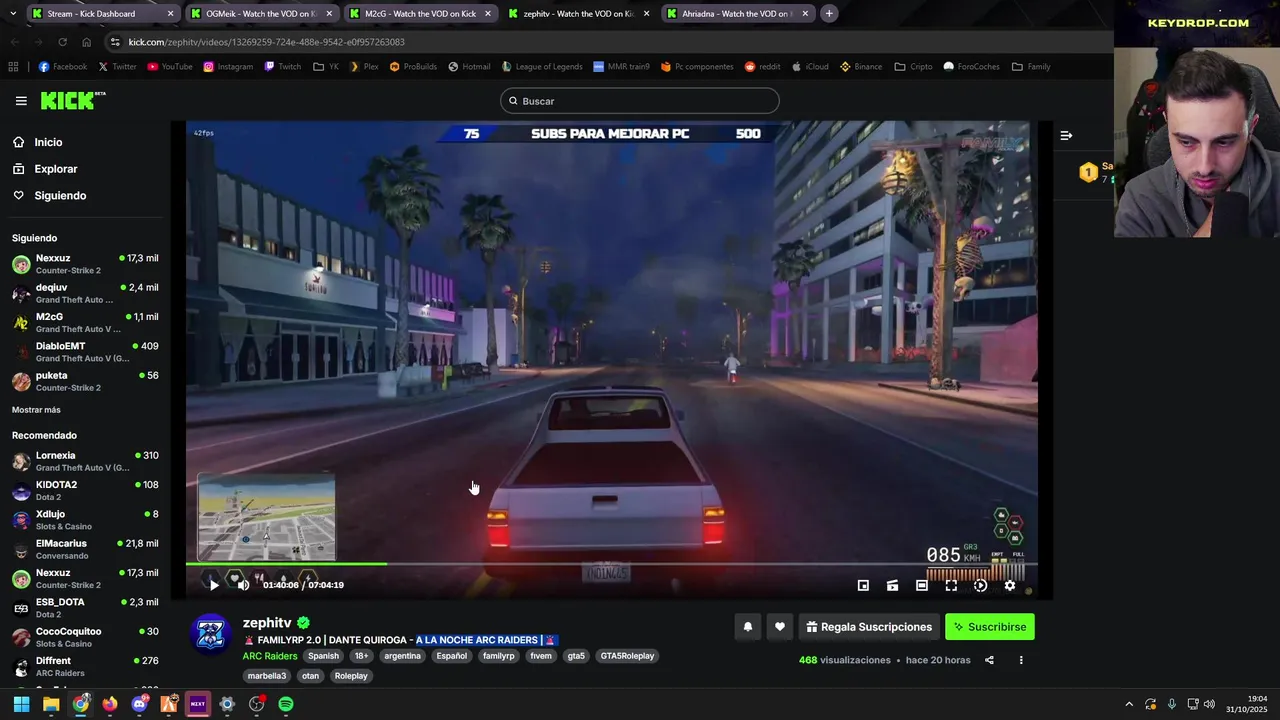
Task: Switch to OGMeik VOD browser tab
Action: [x=260, y=14]
